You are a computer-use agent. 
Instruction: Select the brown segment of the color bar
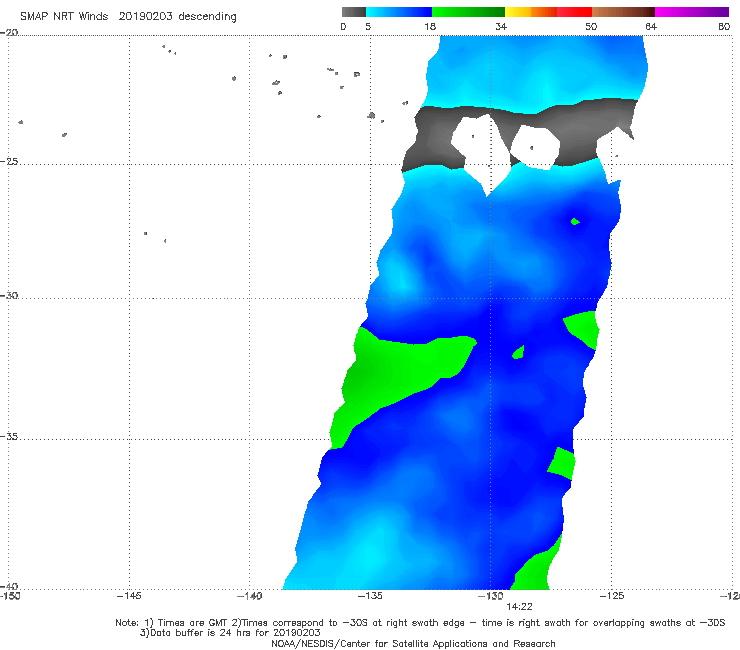point(623,12)
